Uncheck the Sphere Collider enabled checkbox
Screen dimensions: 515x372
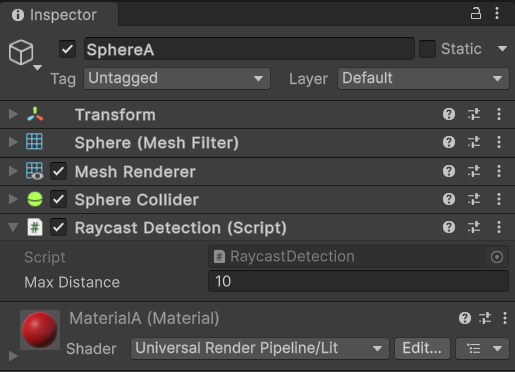58,199
